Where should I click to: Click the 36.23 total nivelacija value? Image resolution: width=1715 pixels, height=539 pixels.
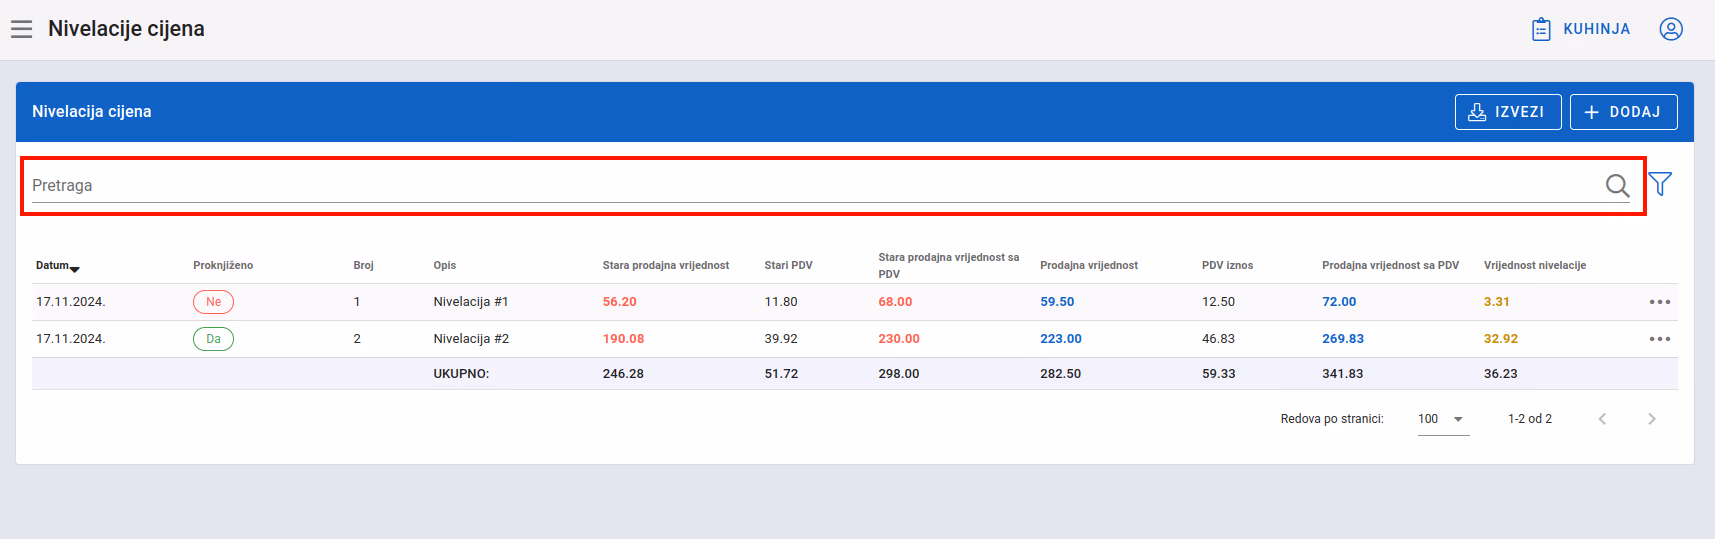pyautogui.click(x=1501, y=374)
